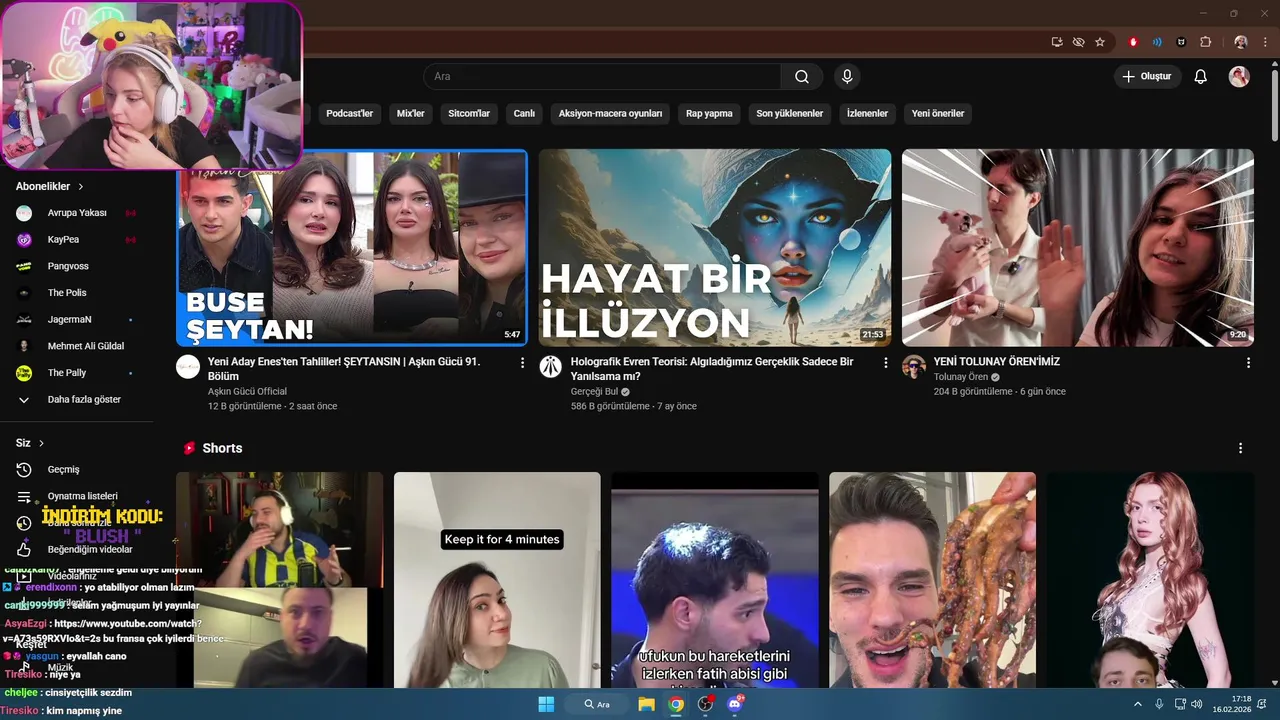Open Oynatma listeleri in sidebar
1280x720 pixels.
coord(76,496)
